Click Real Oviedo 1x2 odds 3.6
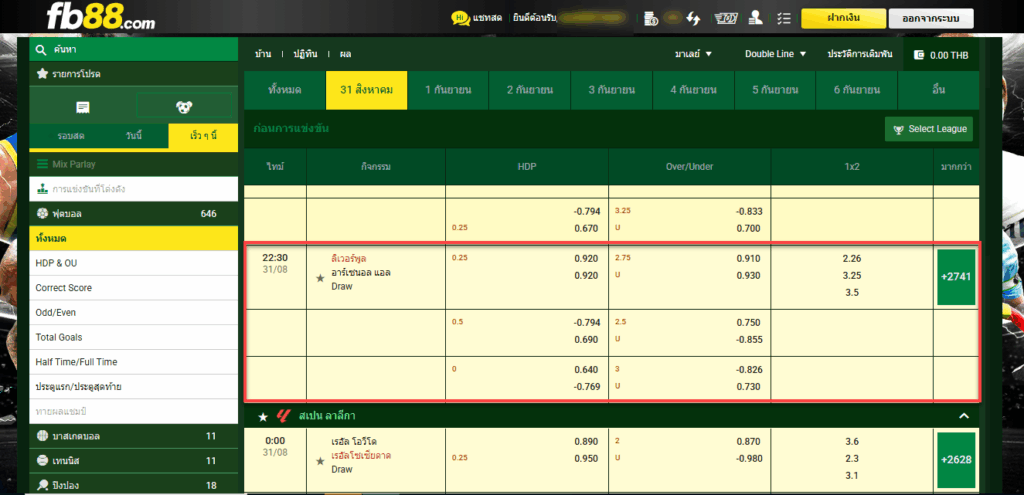Screen dimensions: 1024x495 point(852,441)
